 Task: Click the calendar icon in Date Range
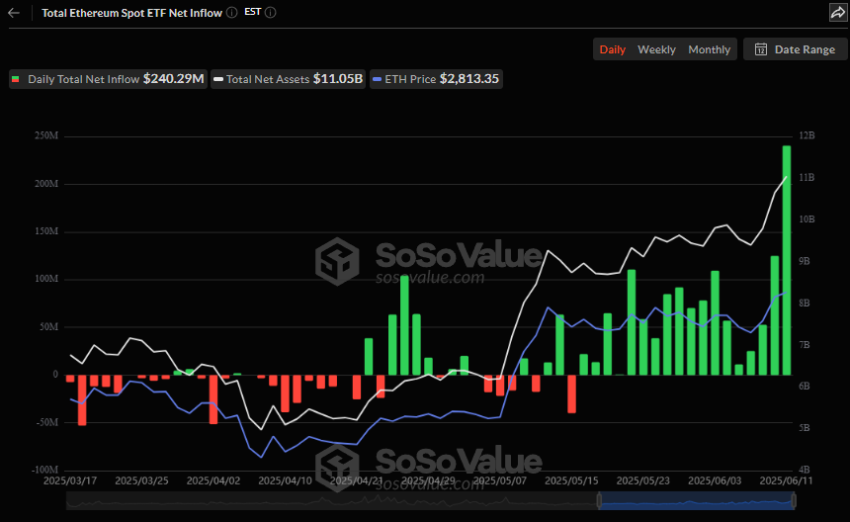[x=761, y=49]
